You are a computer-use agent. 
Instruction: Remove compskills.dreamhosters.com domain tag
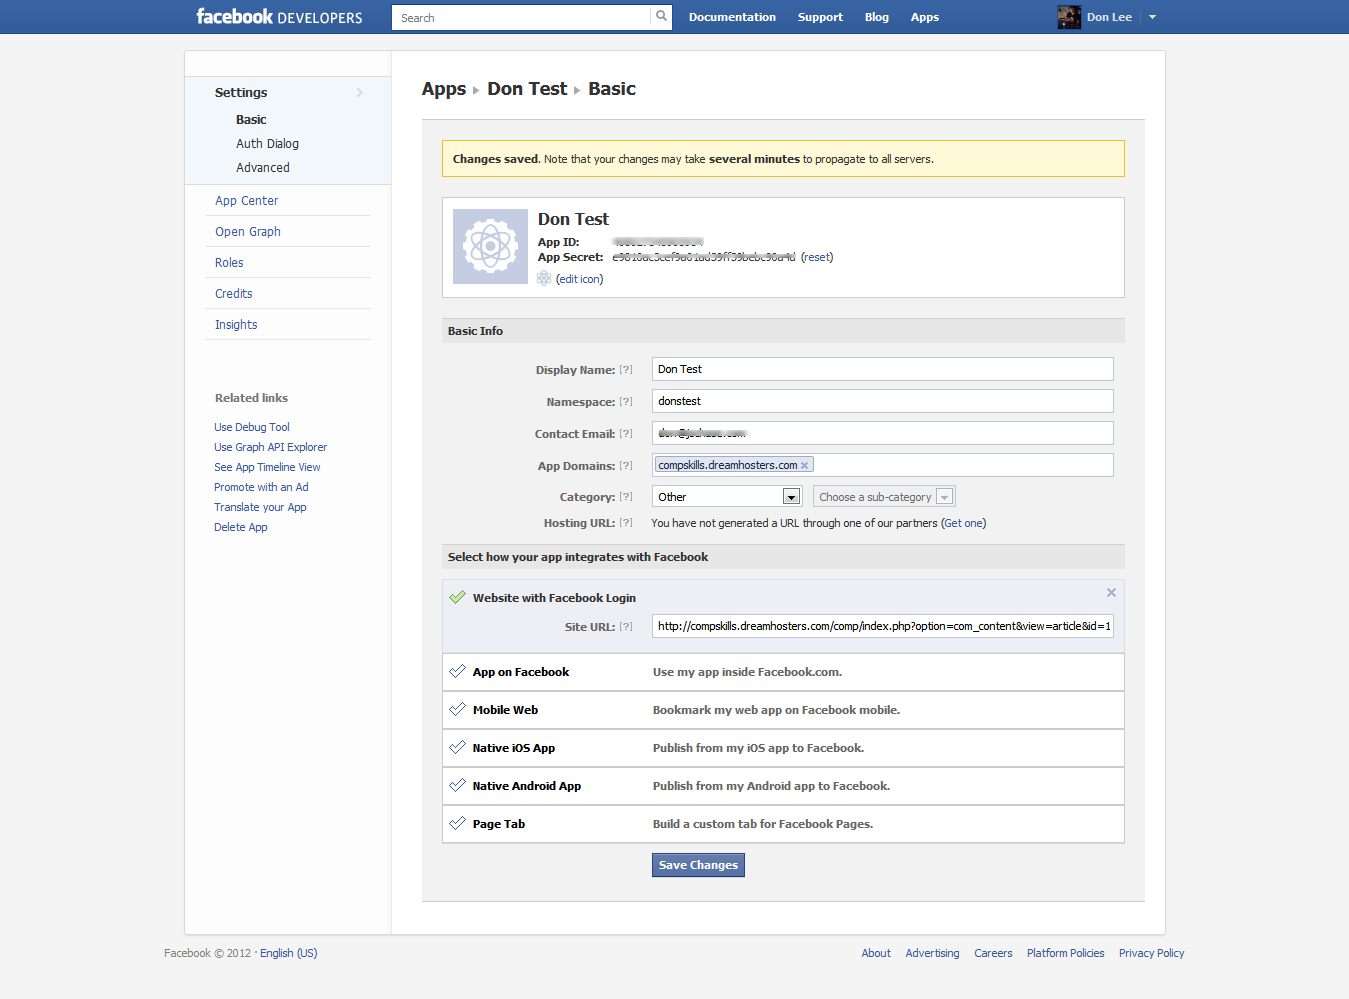coord(805,466)
